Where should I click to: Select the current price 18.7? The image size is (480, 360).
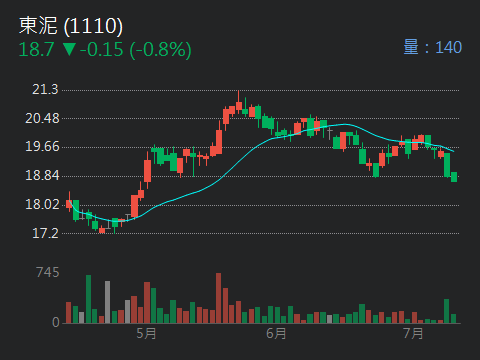coord(36,49)
